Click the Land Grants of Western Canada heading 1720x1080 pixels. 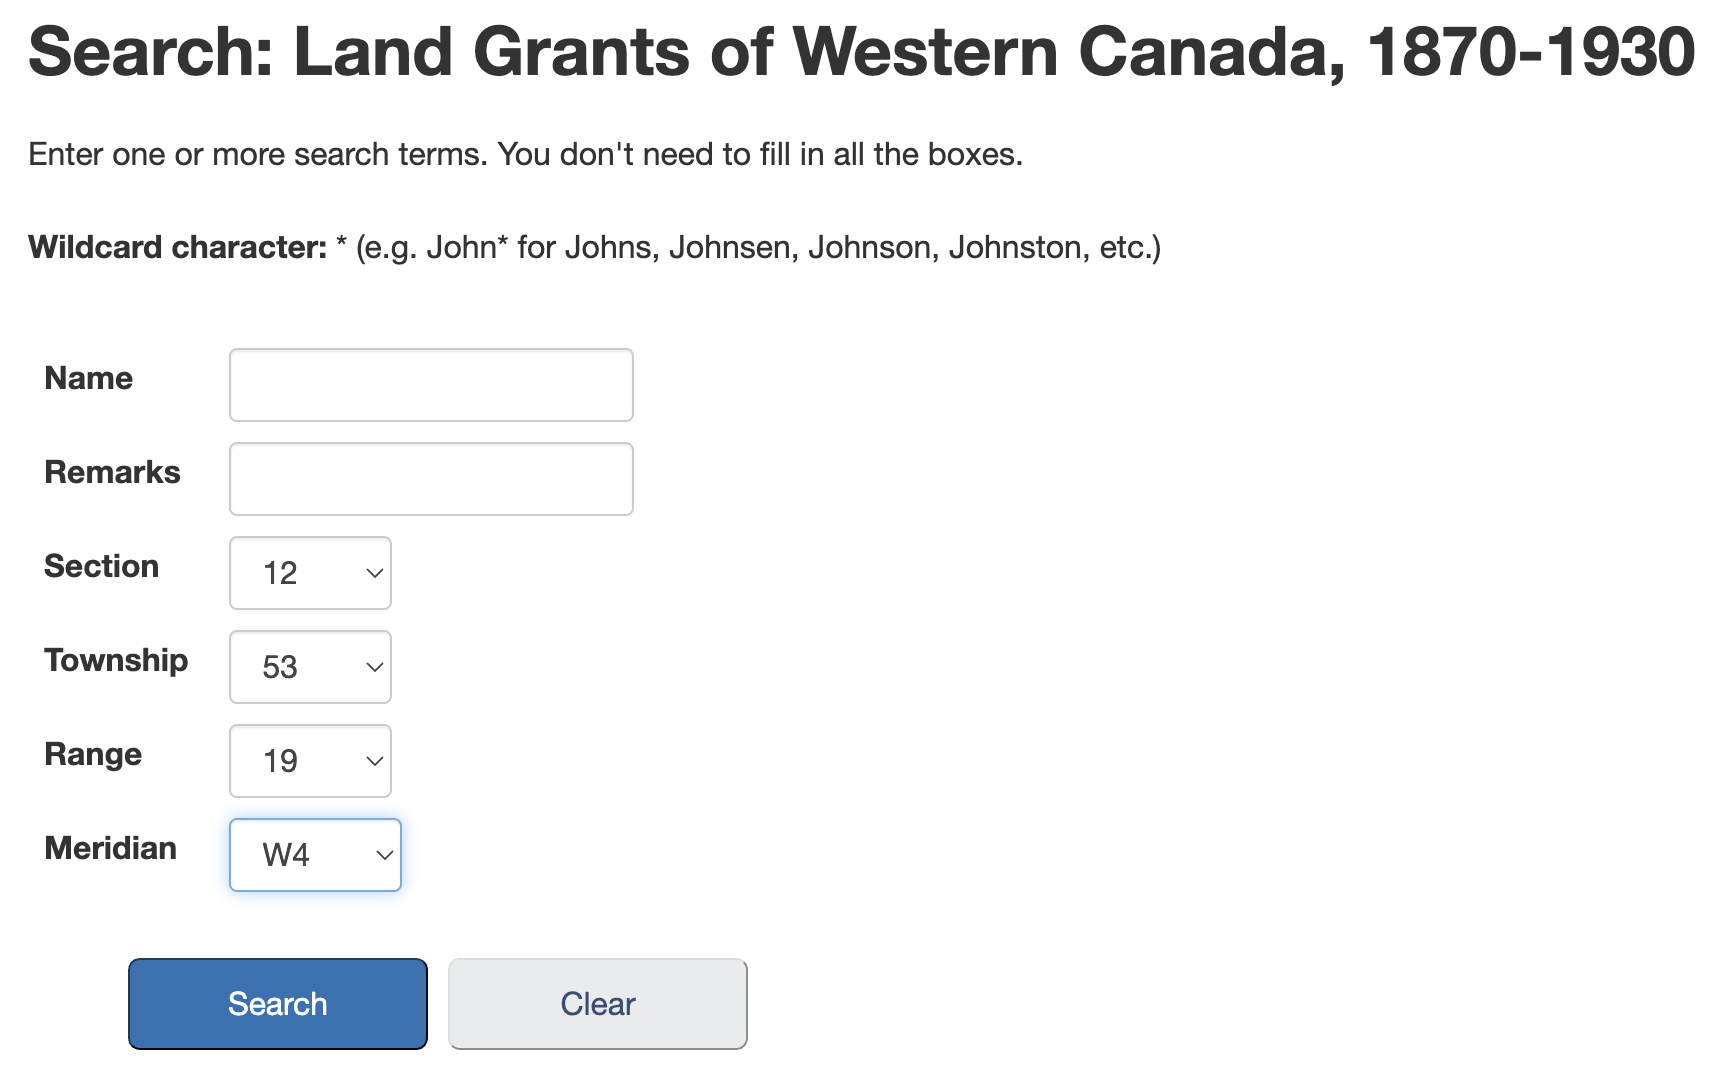[x=862, y=51]
